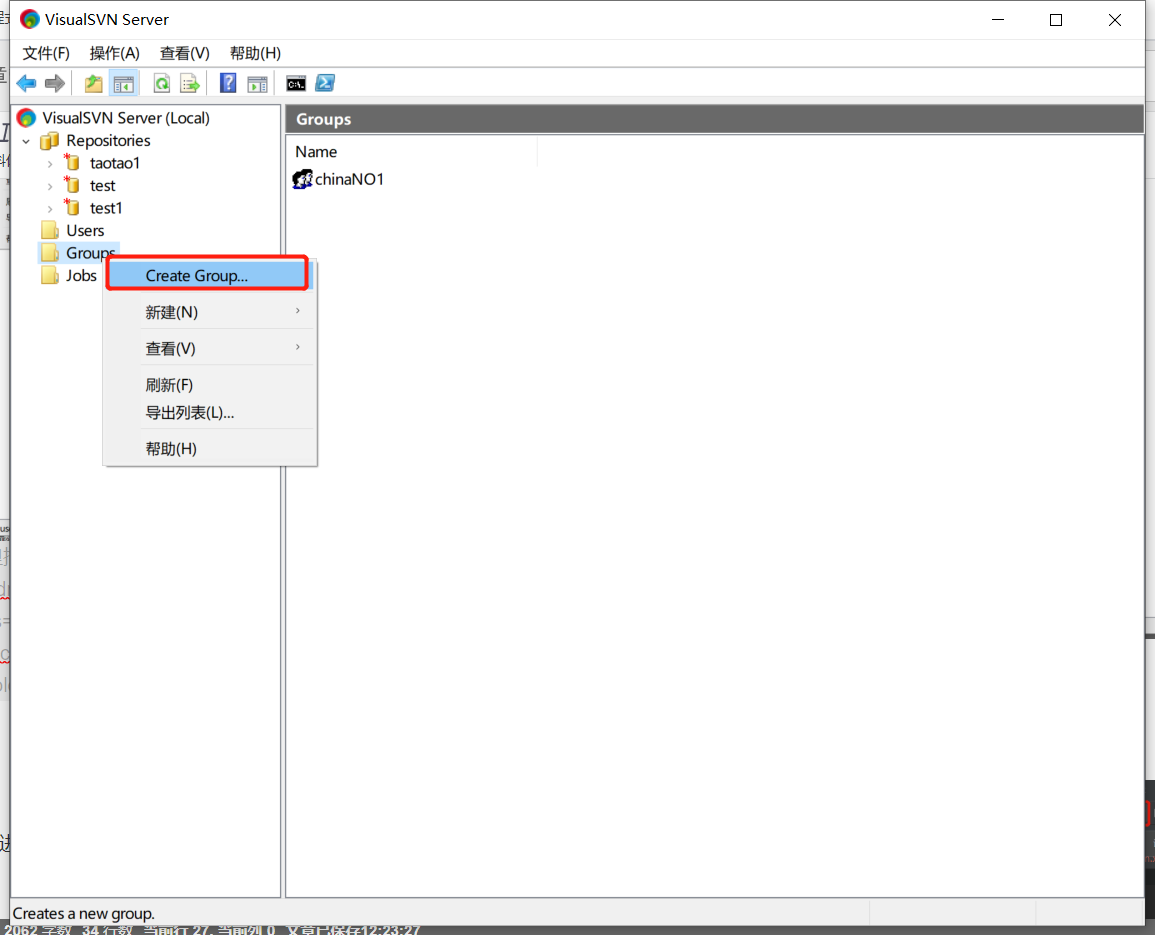The image size is (1155, 935).
Task: Choose Create Group... from context menu
Action: point(207,276)
